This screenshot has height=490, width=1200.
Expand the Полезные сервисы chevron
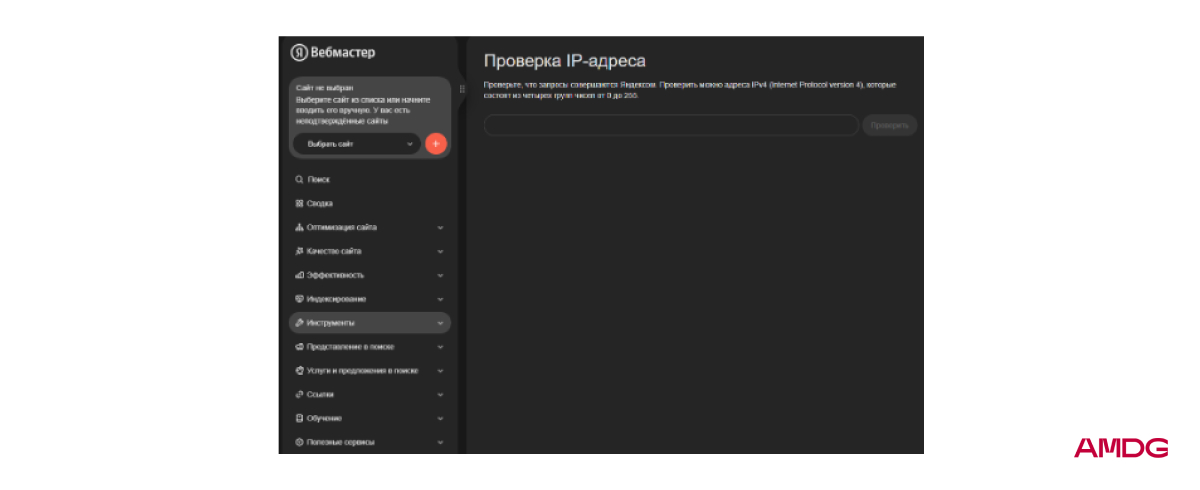(x=440, y=442)
